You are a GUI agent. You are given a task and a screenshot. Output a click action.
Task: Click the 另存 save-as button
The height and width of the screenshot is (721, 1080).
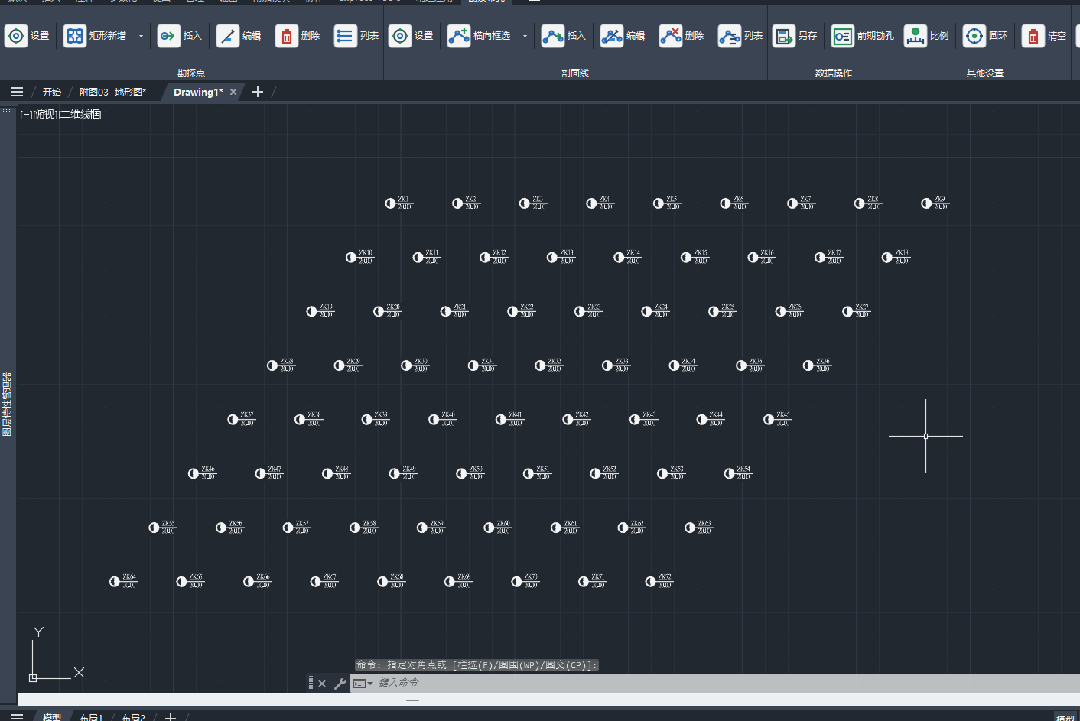pos(795,36)
